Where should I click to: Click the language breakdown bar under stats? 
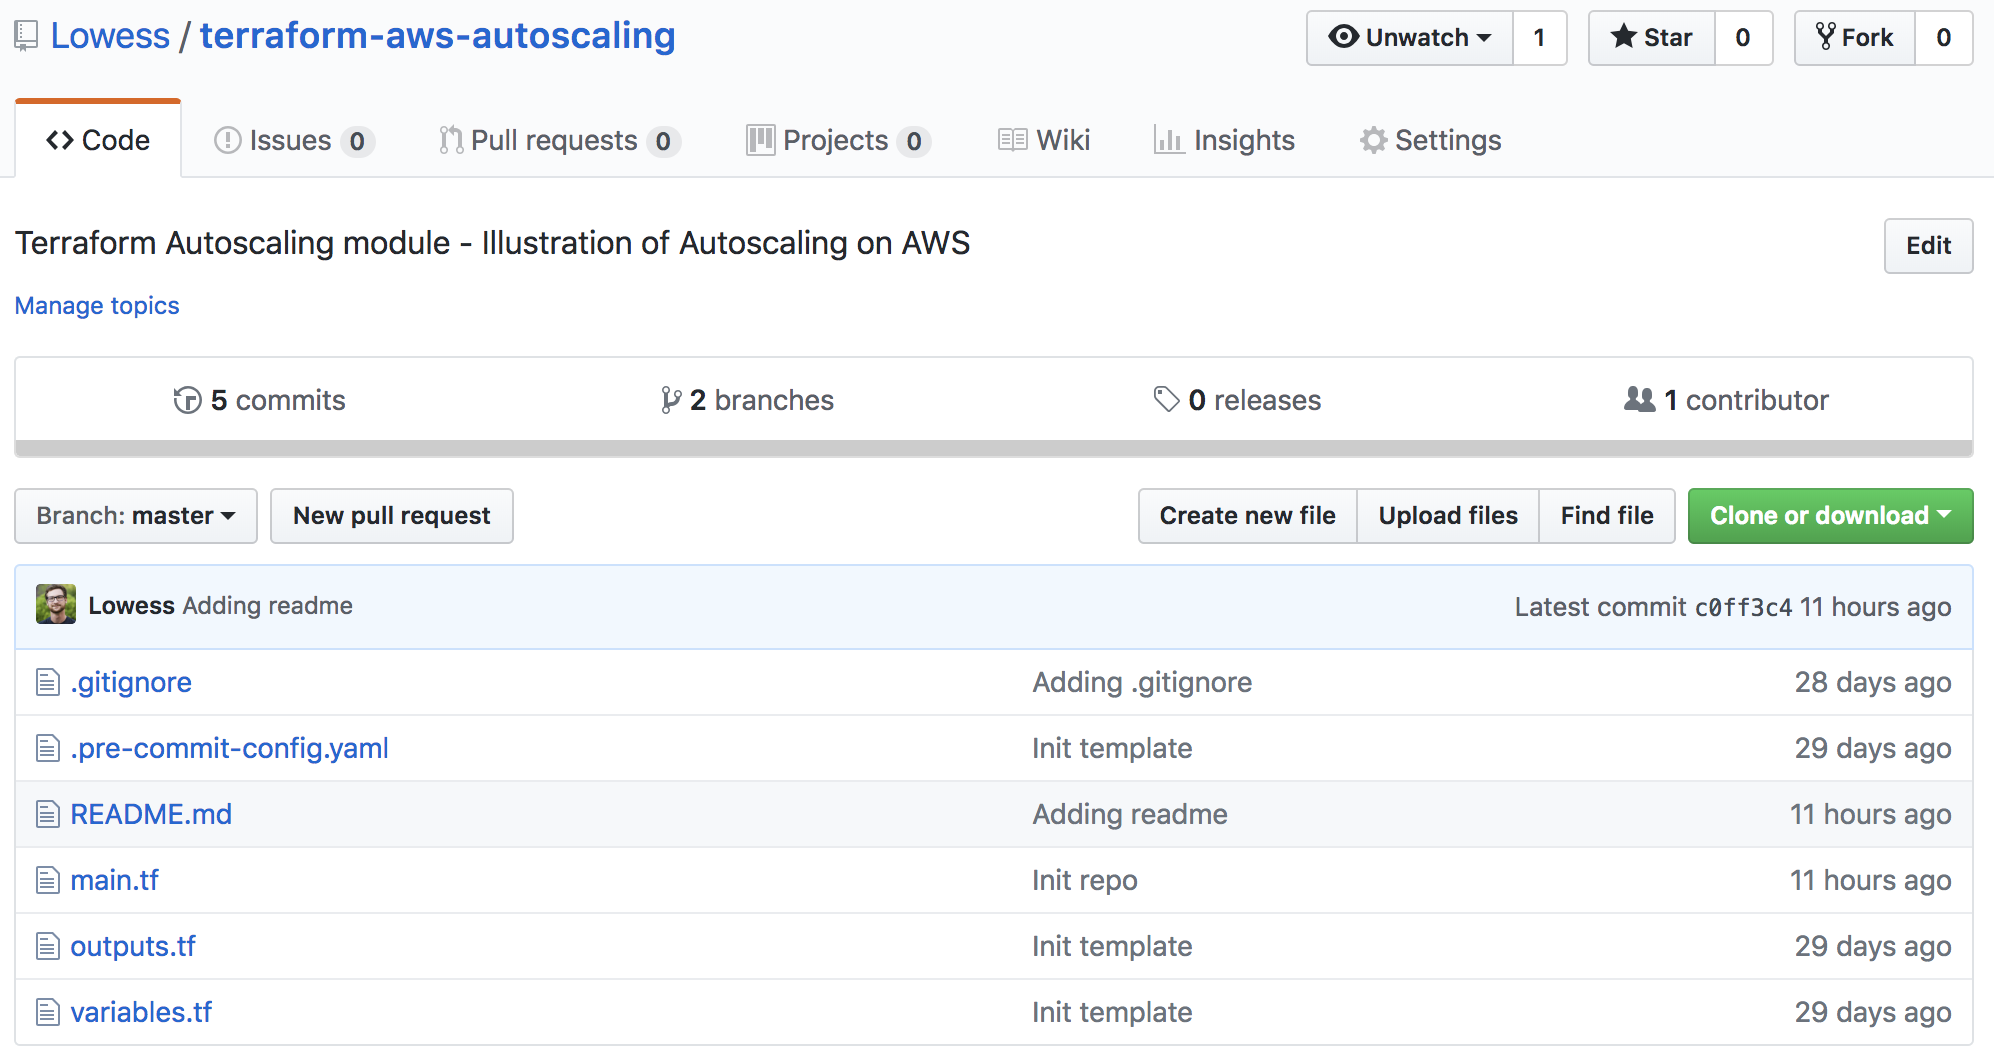point(994,449)
